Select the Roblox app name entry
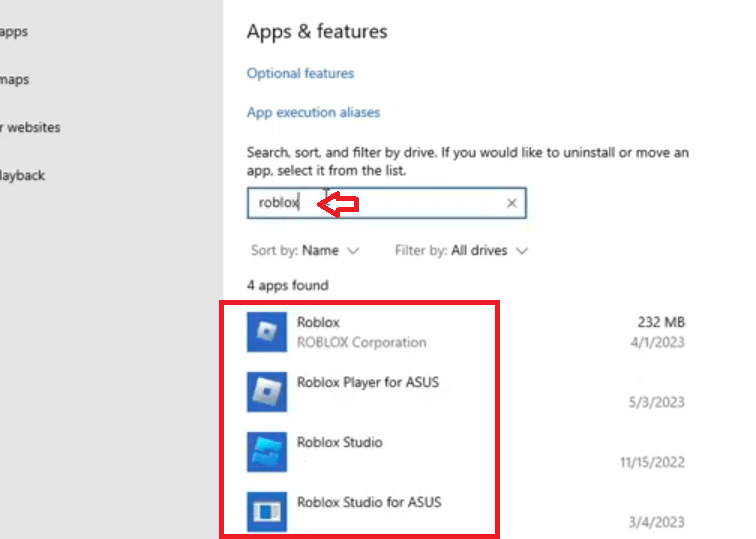This screenshot has height=539, width=756. click(x=318, y=322)
